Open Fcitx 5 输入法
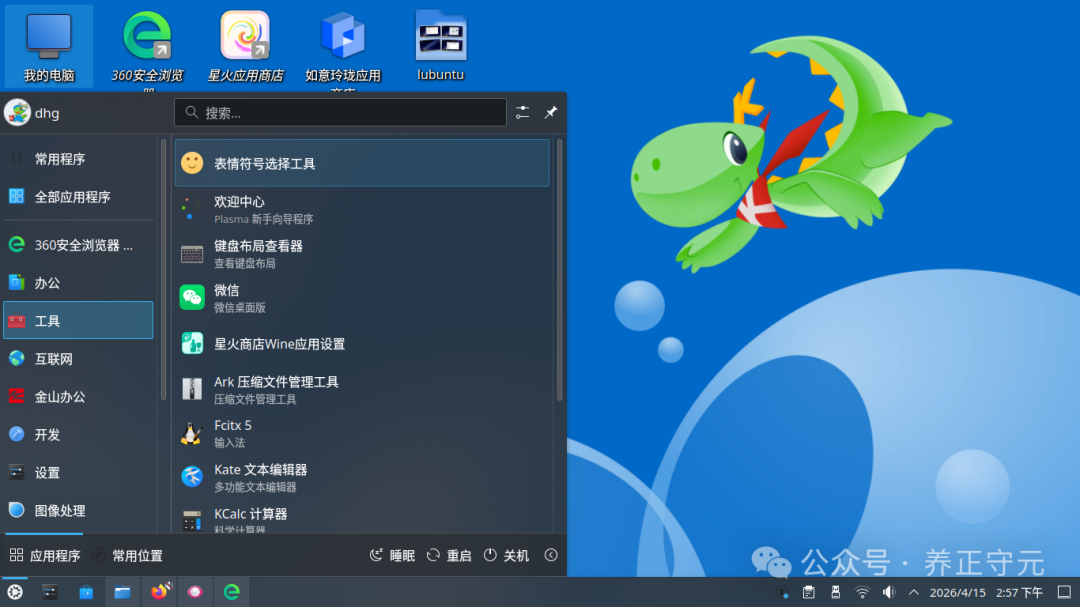The width and height of the screenshot is (1080, 607). coord(362,433)
